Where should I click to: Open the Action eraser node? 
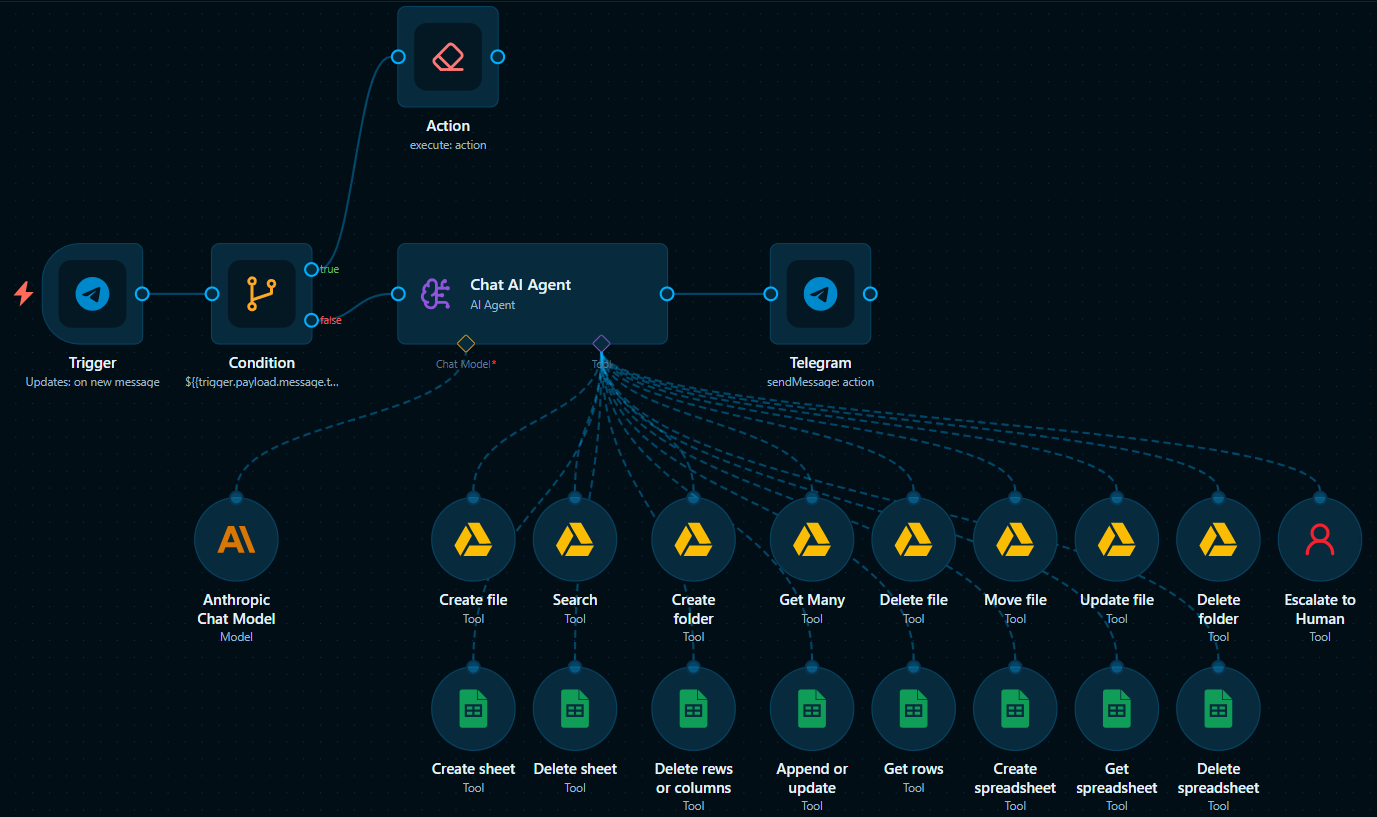[448, 57]
